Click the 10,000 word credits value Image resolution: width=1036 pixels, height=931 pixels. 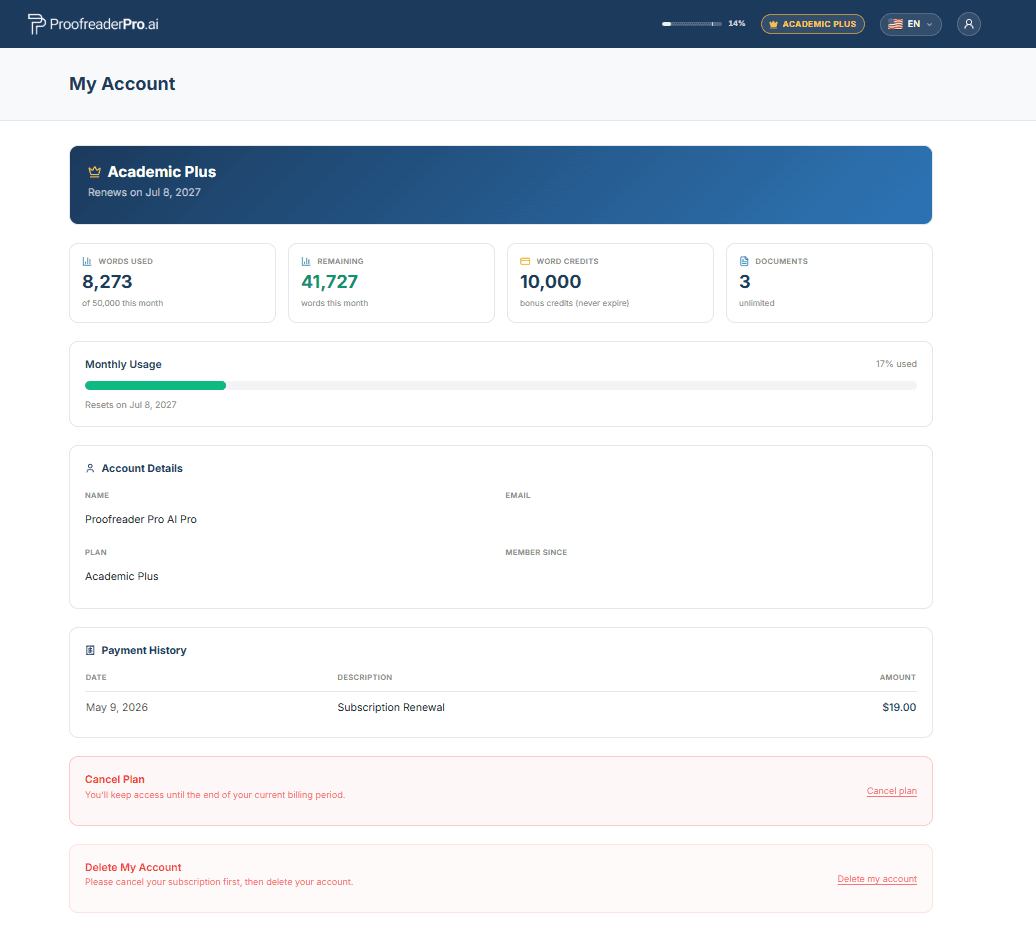550,282
